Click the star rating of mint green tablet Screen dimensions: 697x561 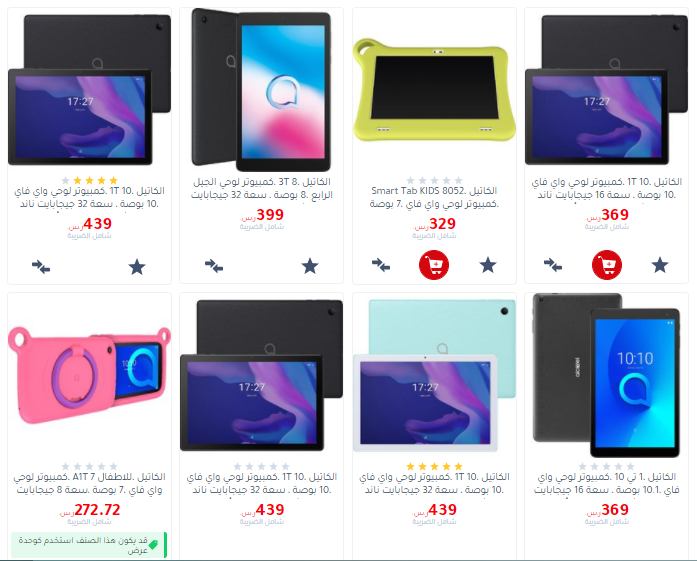click(x=434, y=466)
